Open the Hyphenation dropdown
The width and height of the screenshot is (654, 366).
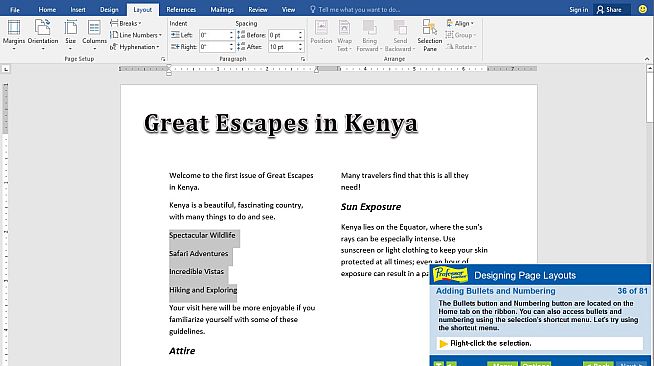point(135,47)
